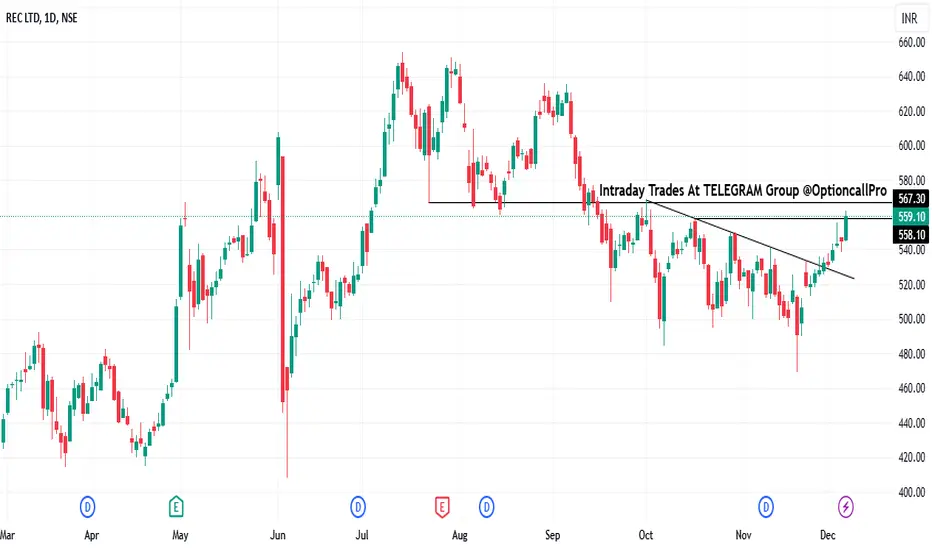Click the 660.00 level on price axis
This screenshot has height=550, width=932.
tap(912, 42)
